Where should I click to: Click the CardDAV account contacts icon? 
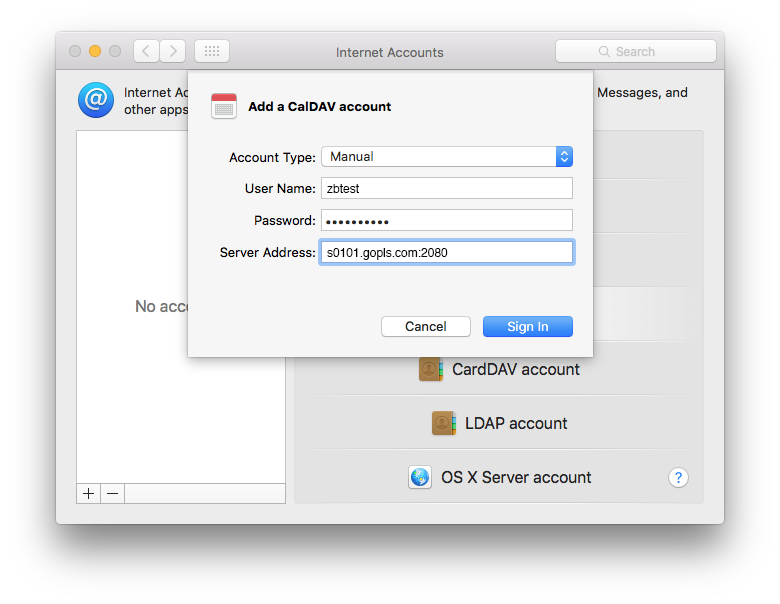pyautogui.click(x=431, y=369)
